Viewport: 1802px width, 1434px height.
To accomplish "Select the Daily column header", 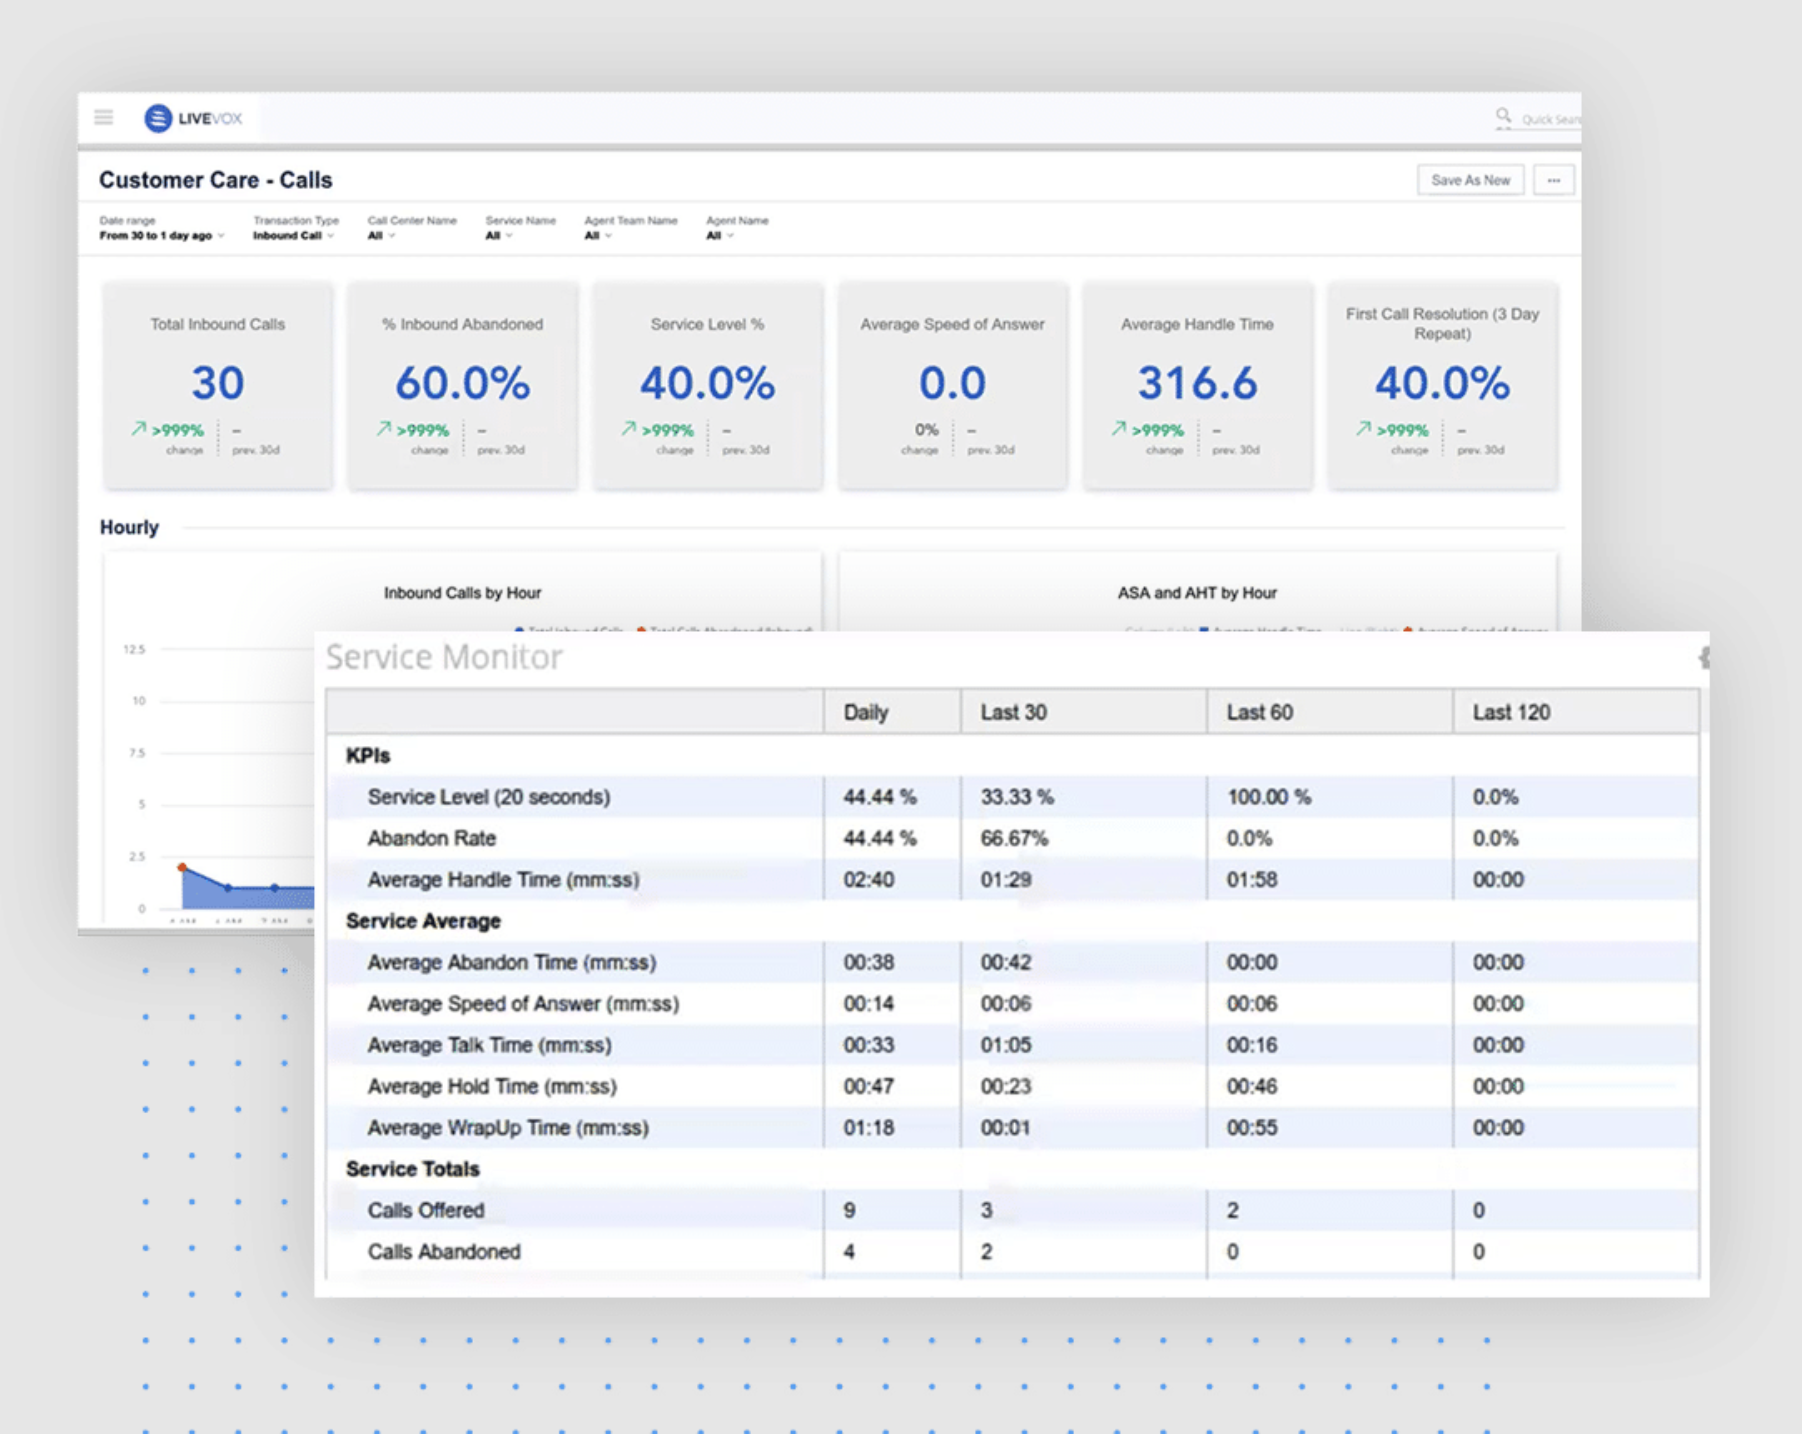I will coord(865,712).
